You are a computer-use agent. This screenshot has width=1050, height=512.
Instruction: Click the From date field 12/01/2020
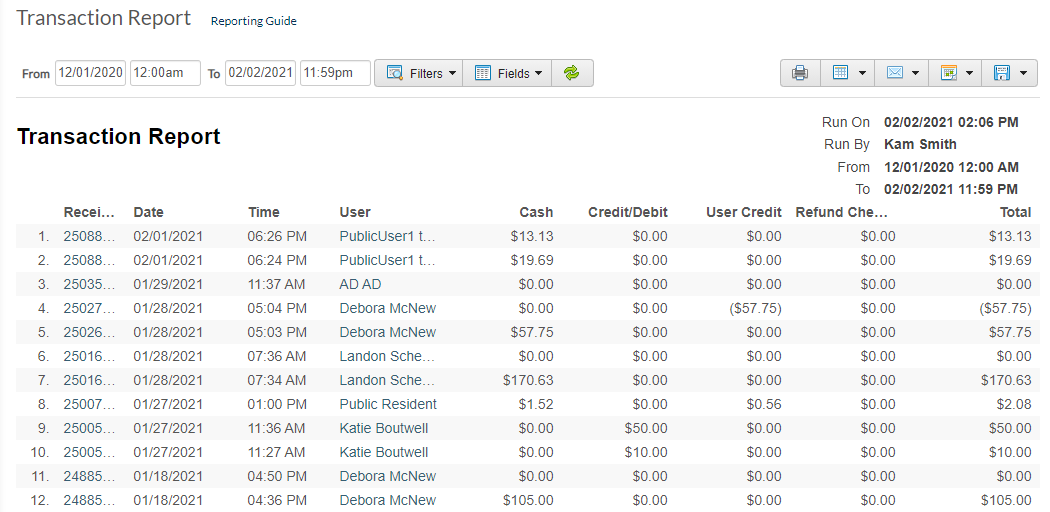[x=90, y=73]
